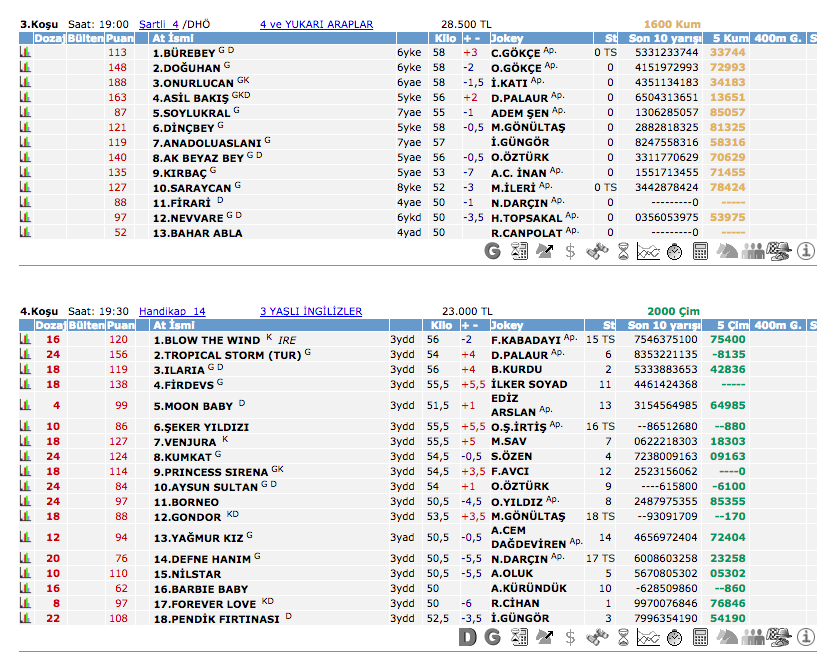Click the Handikap 14 link

click(x=172, y=311)
